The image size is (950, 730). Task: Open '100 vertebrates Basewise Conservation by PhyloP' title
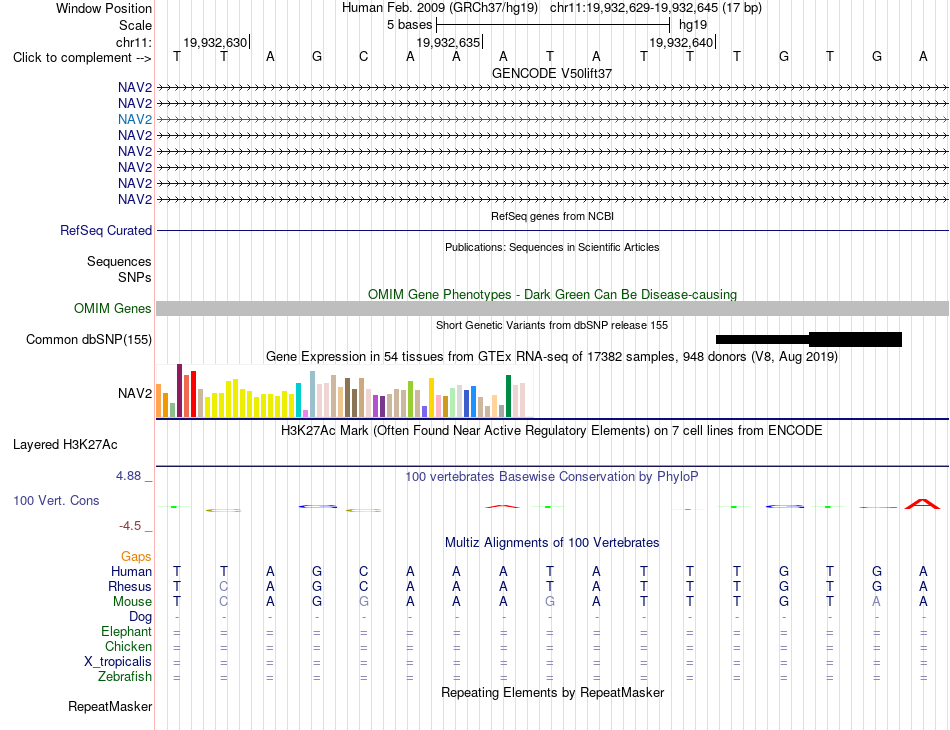552,477
